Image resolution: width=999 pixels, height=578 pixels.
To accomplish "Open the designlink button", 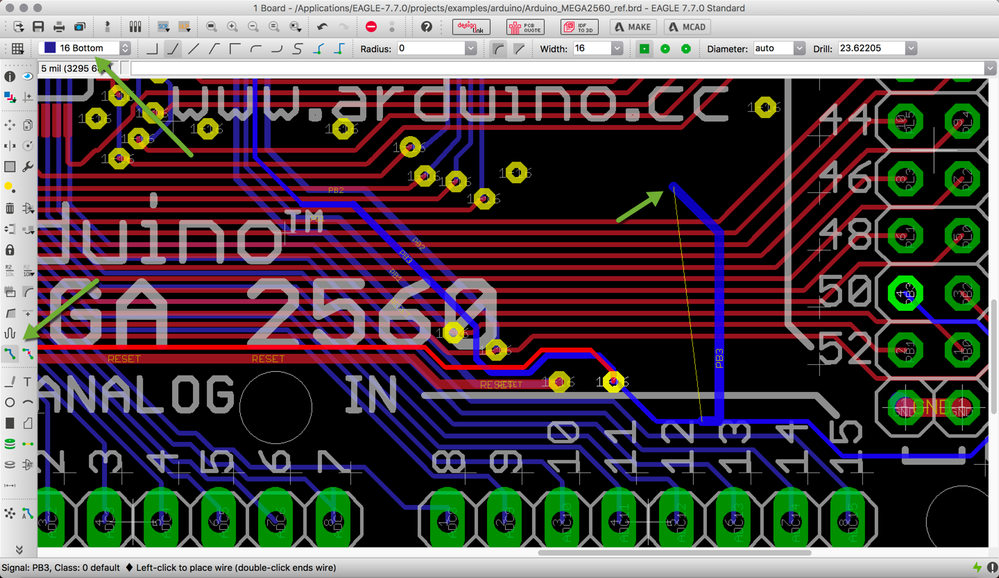I will point(471,27).
